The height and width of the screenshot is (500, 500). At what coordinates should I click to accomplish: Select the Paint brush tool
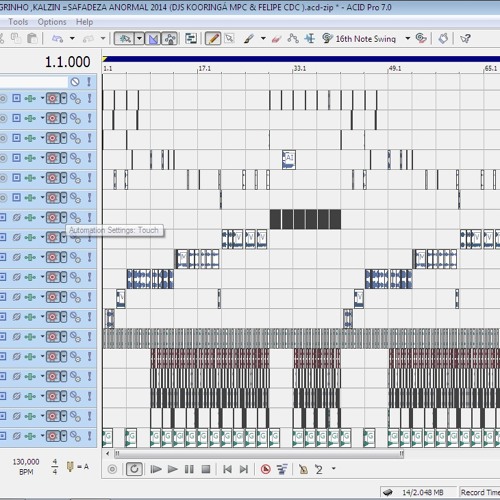pos(249,39)
